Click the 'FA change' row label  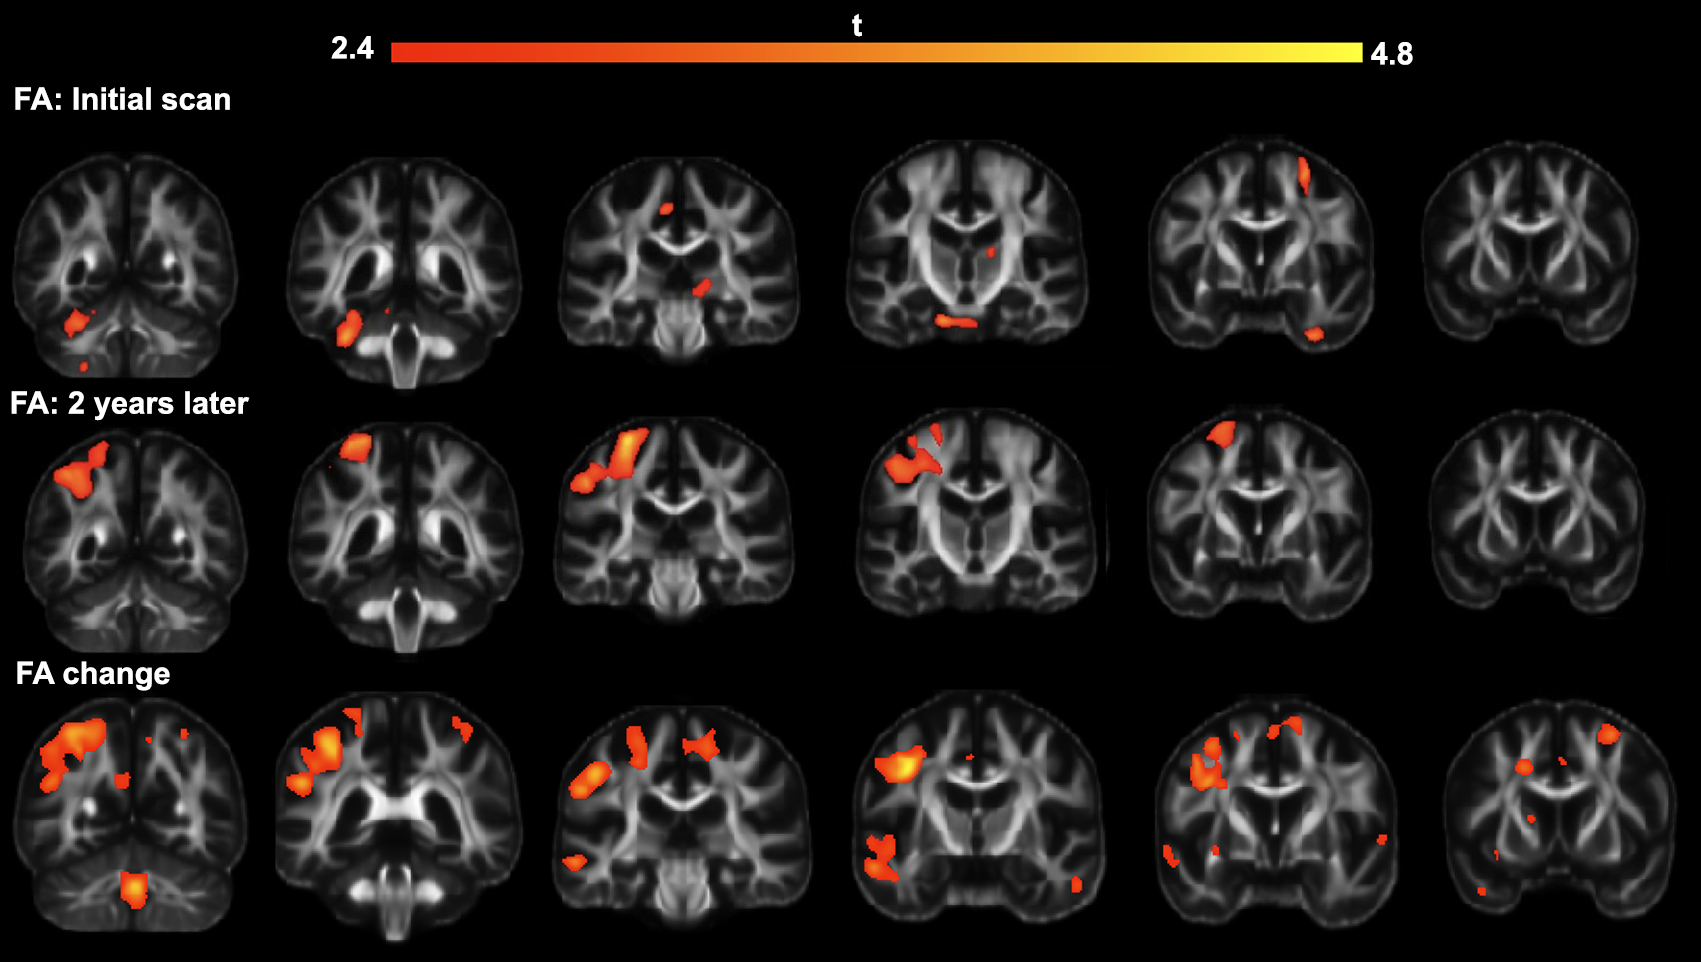(x=93, y=674)
